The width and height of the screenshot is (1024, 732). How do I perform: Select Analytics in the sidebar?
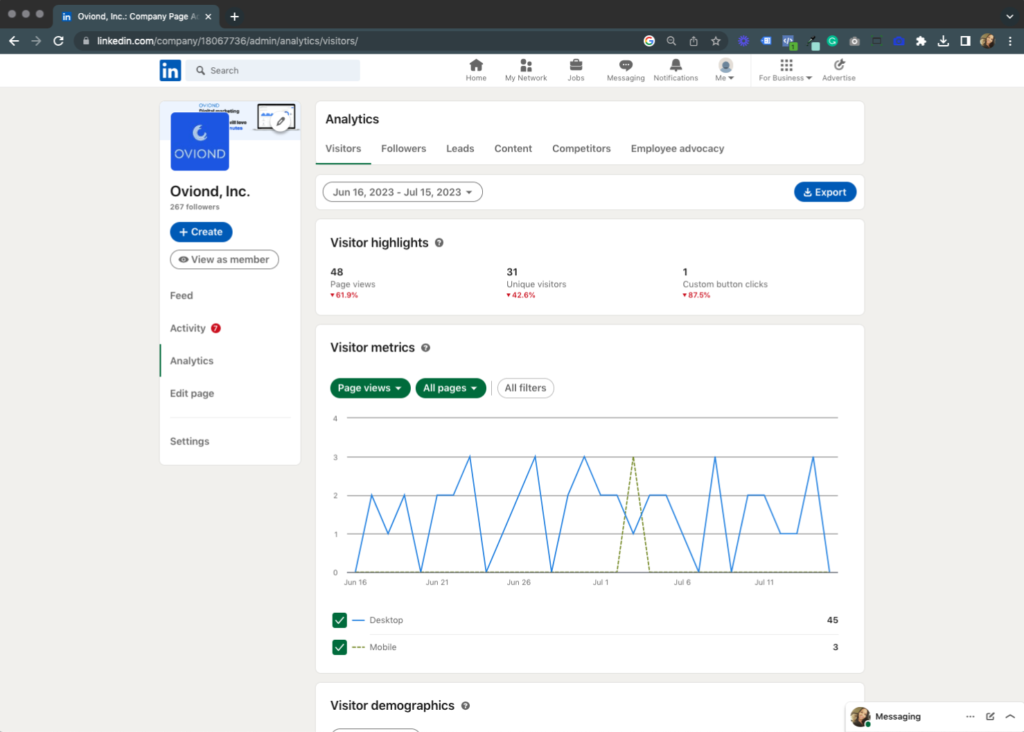pos(191,361)
